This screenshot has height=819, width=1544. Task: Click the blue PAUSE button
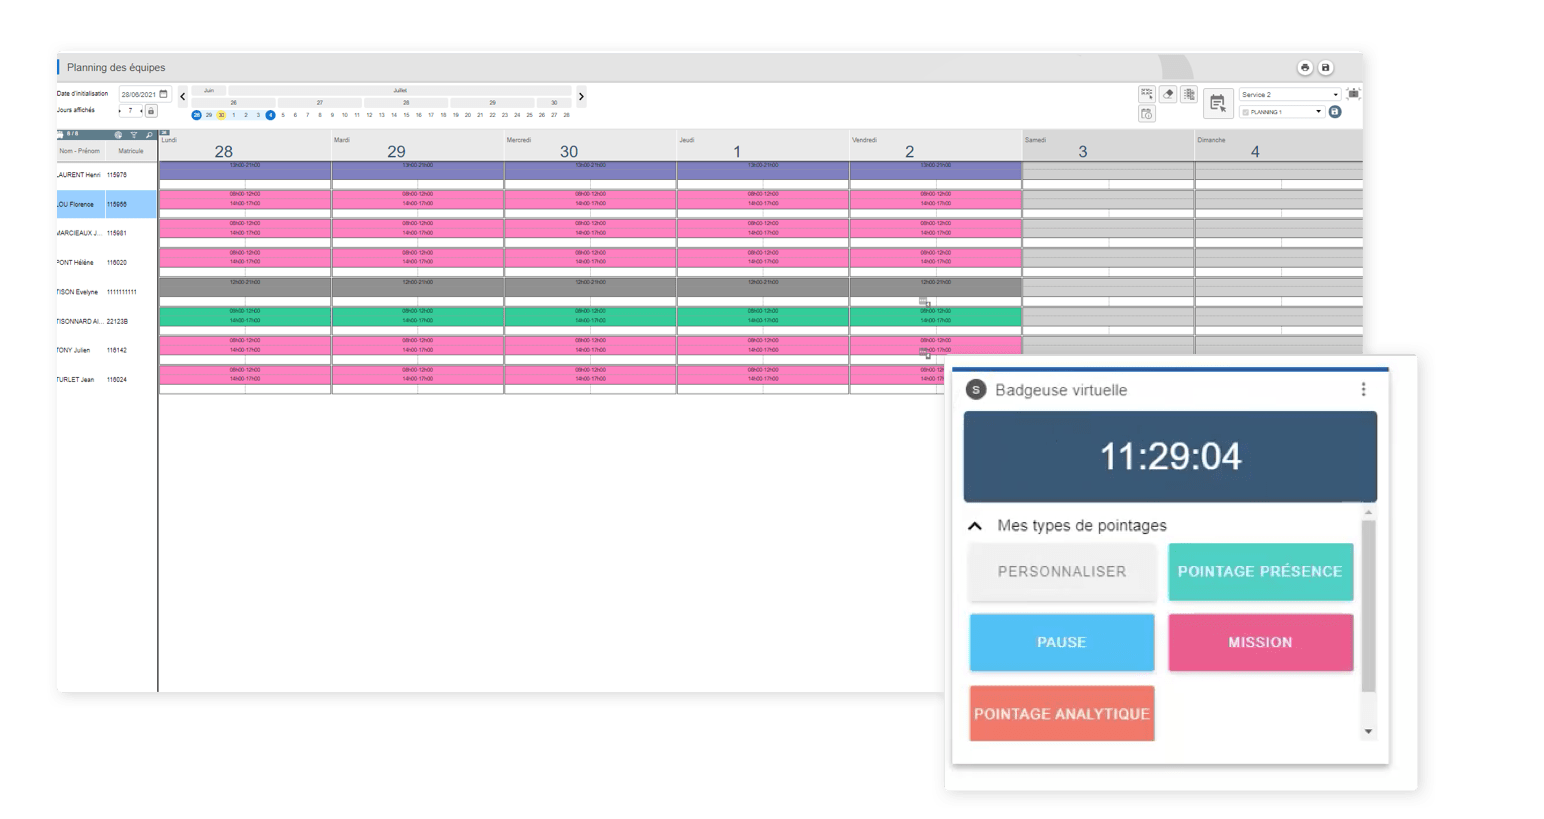point(1062,642)
